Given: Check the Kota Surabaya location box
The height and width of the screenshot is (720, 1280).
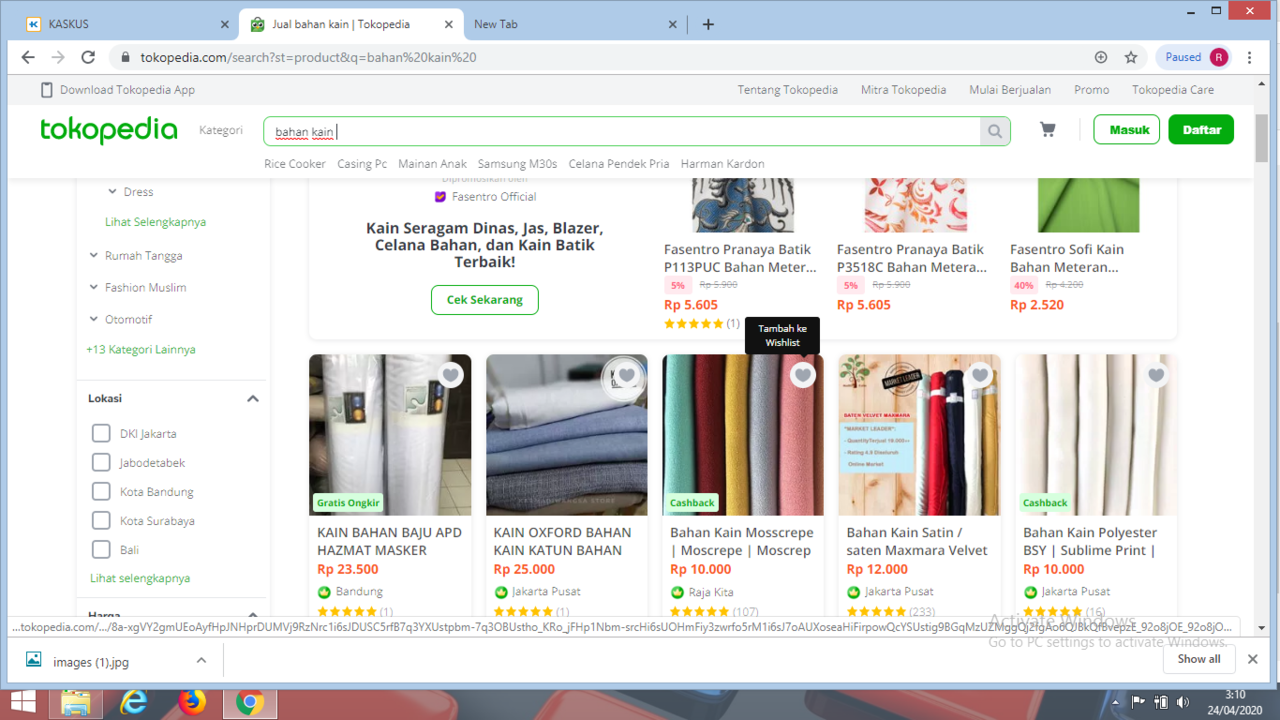Looking at the screenshot, I should click(100, 520).
